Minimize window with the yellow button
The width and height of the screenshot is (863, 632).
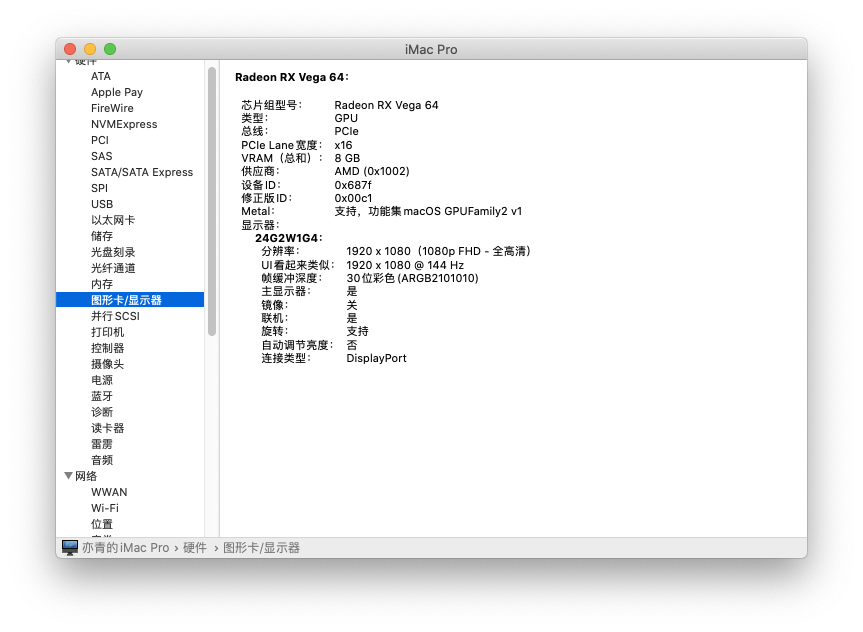point(90,49)
